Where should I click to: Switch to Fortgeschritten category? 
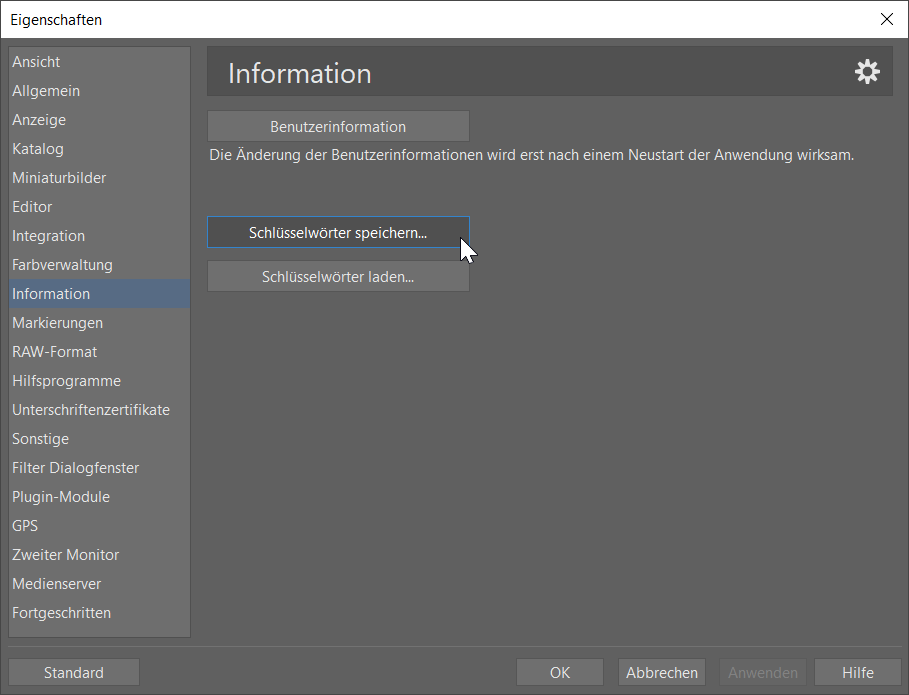pyautogui.click(x=62, y=613)
